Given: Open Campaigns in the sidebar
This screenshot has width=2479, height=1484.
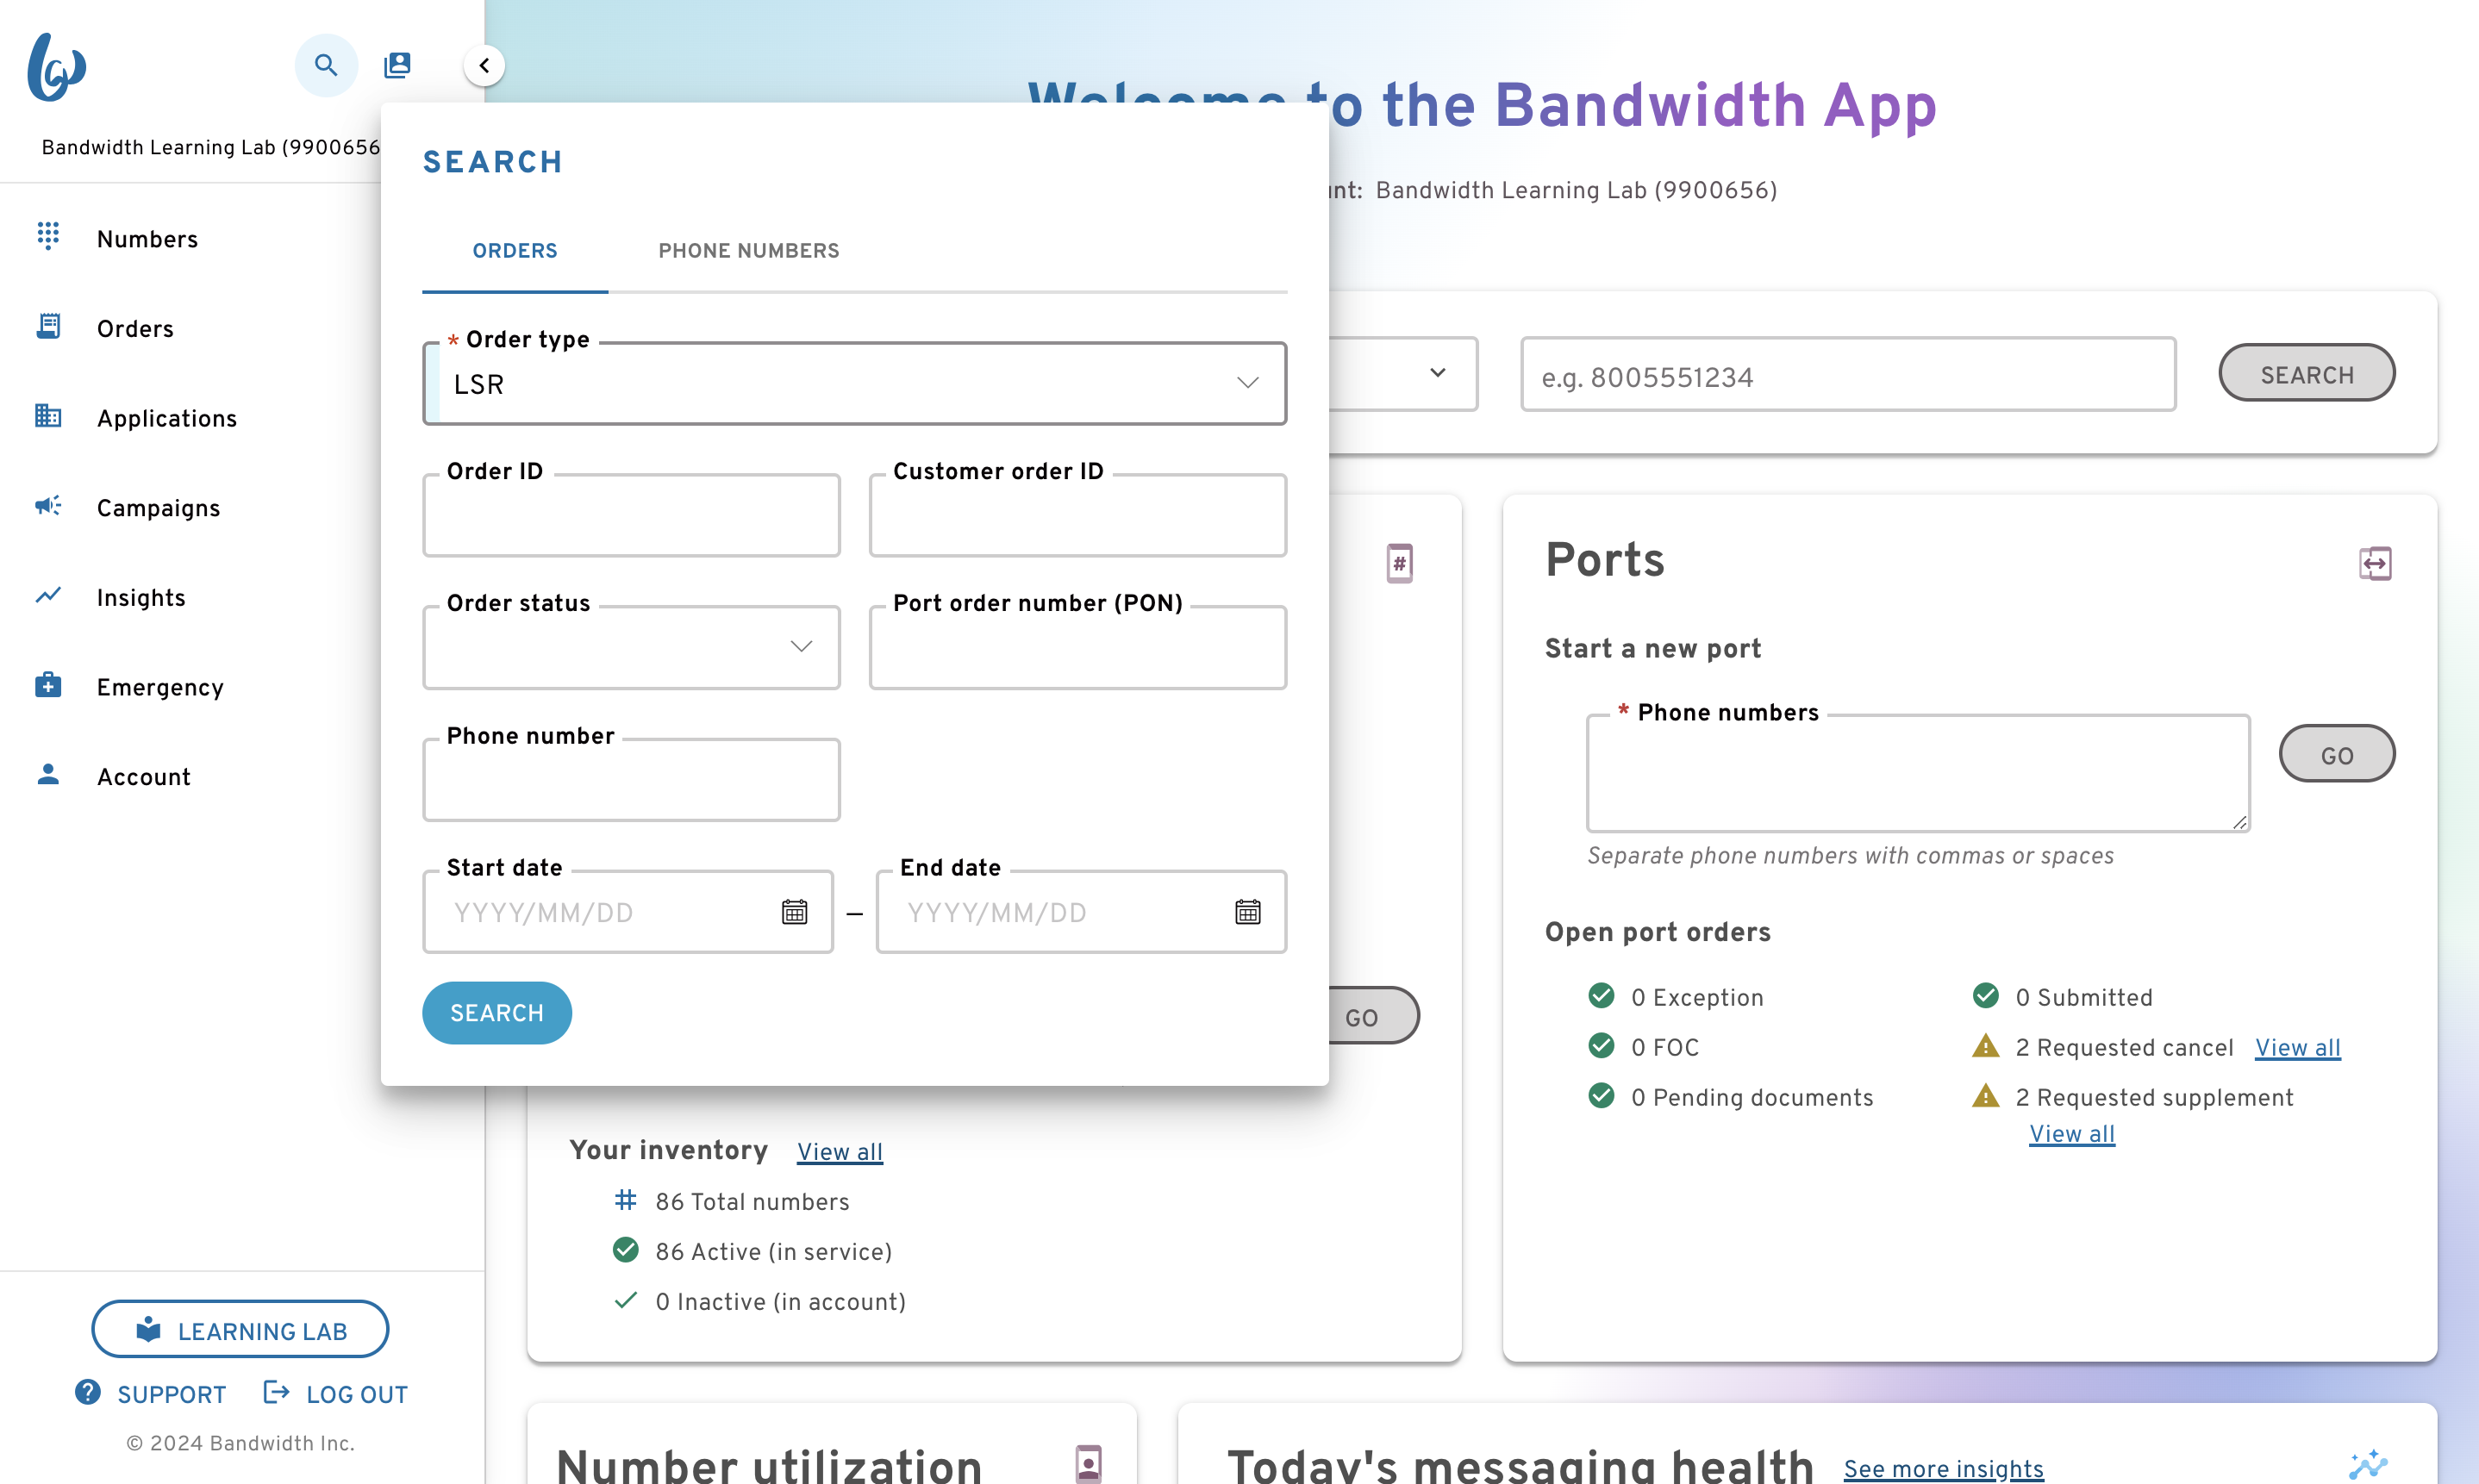Looking at the screenshot, I should (x=158, y=508).
